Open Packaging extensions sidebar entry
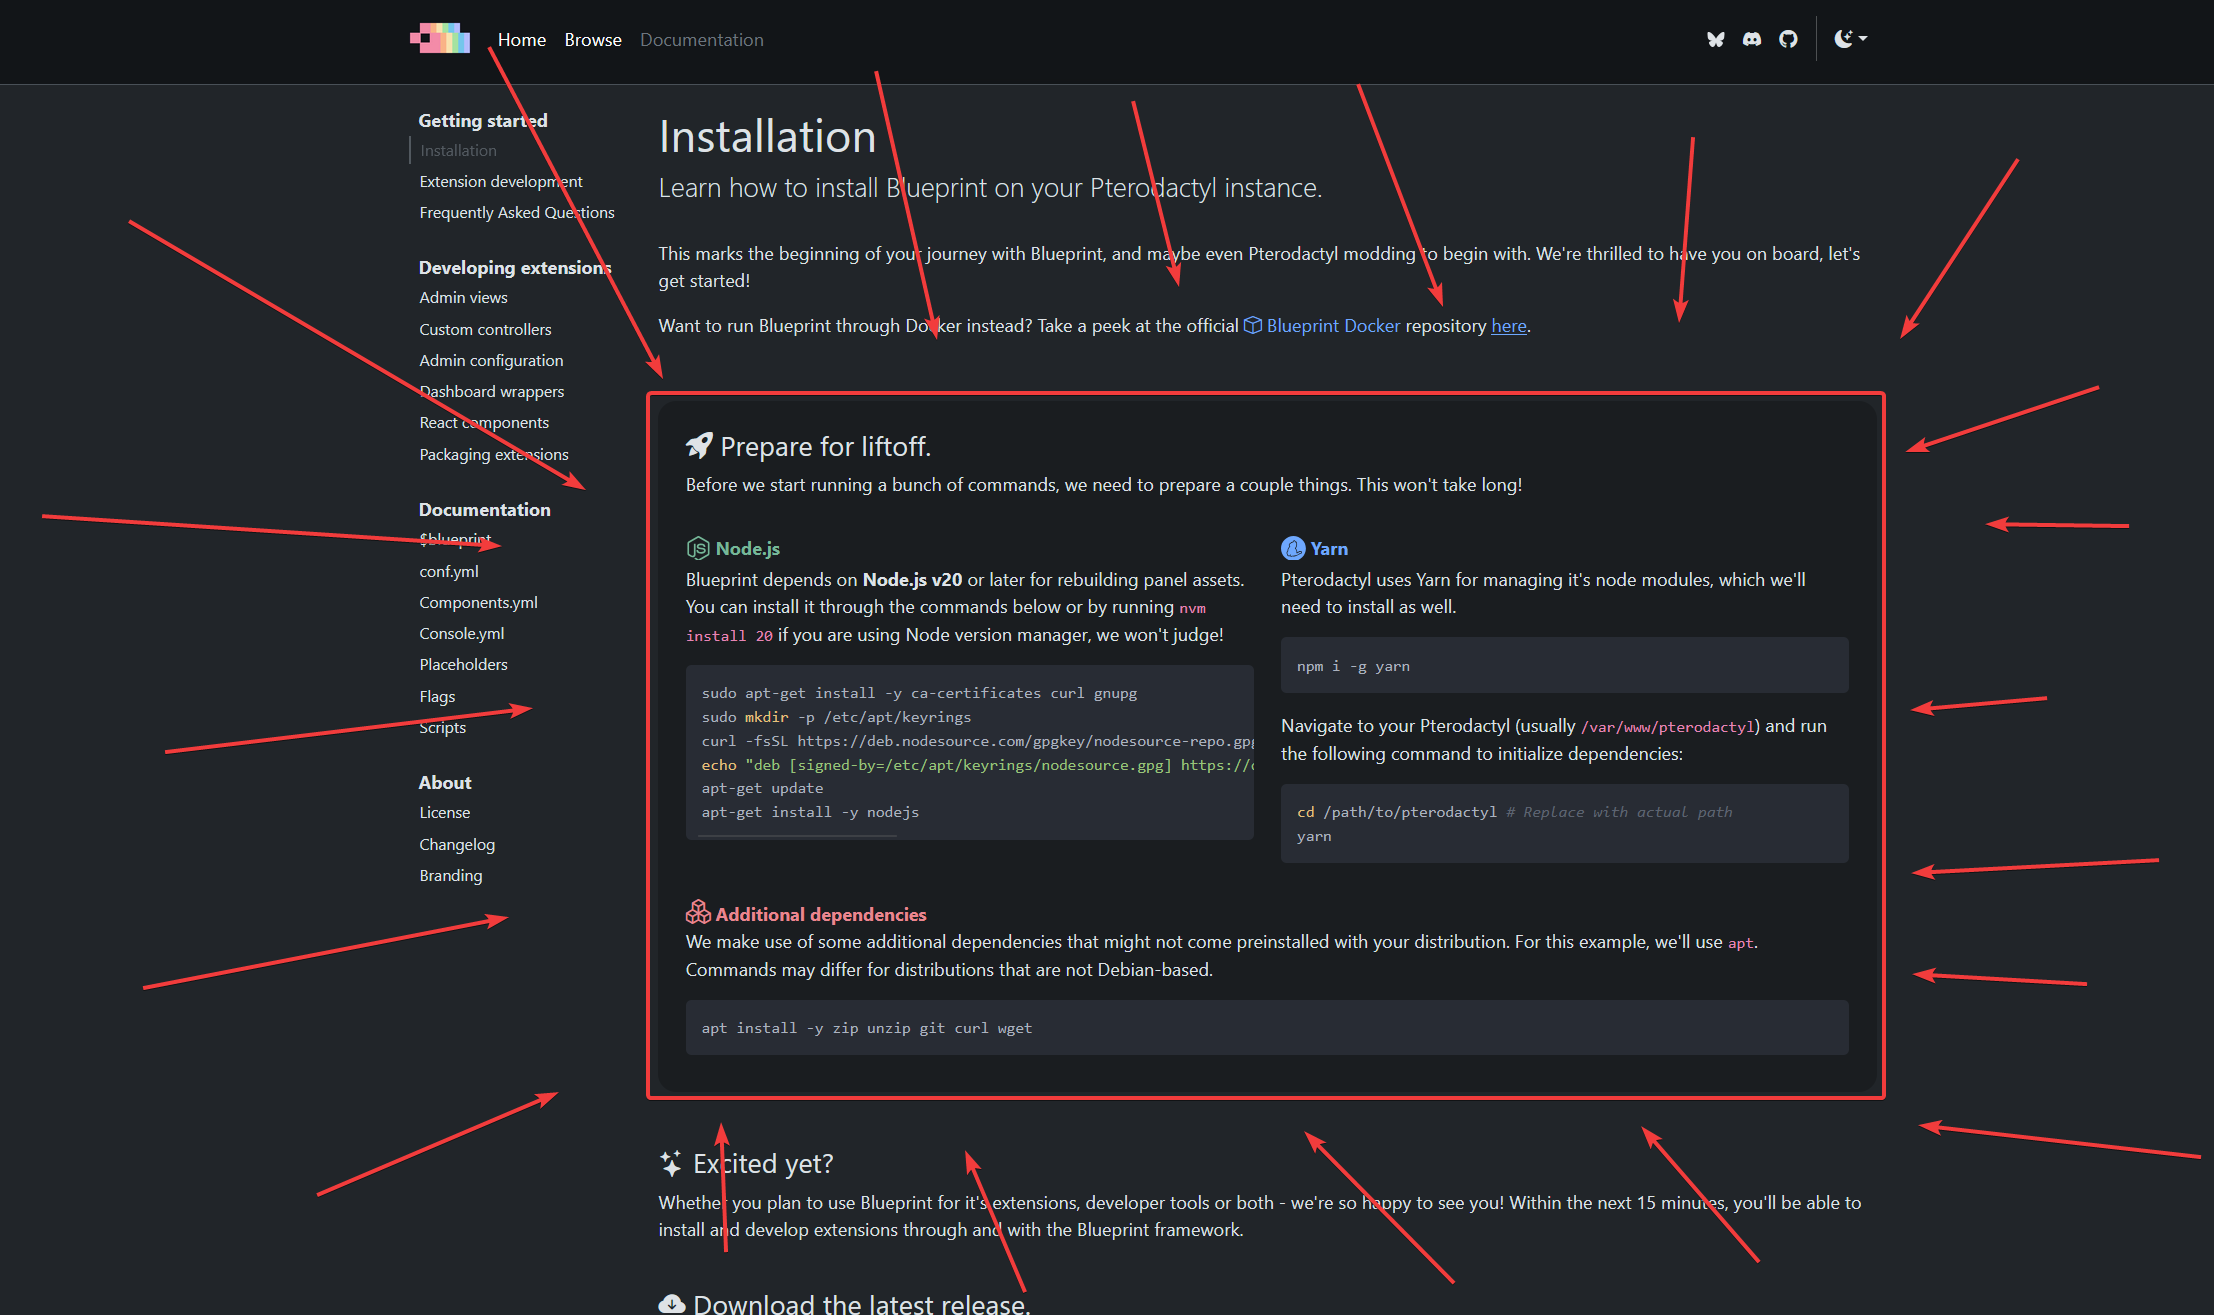The width and height of the screenshot is (2214, 1315). (494, 454)
